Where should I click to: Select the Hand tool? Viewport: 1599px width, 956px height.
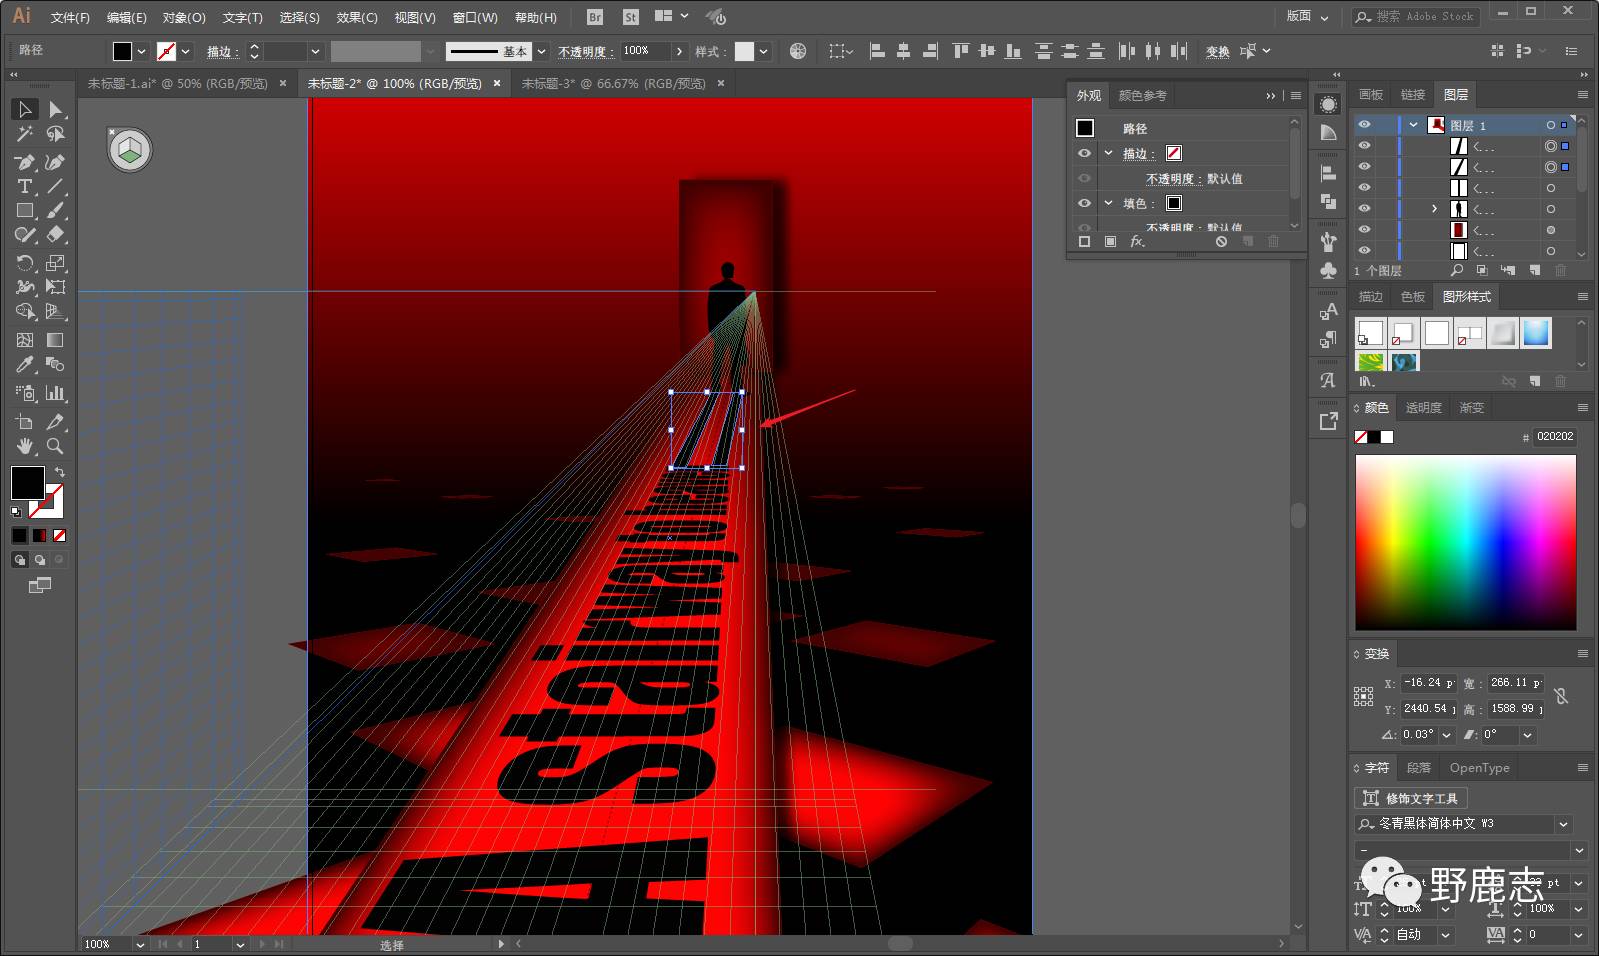pos(25,446)
